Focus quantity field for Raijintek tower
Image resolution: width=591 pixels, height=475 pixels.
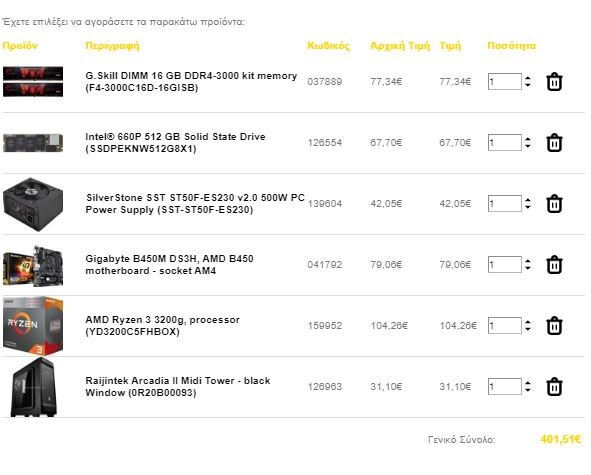coord(505,387)
